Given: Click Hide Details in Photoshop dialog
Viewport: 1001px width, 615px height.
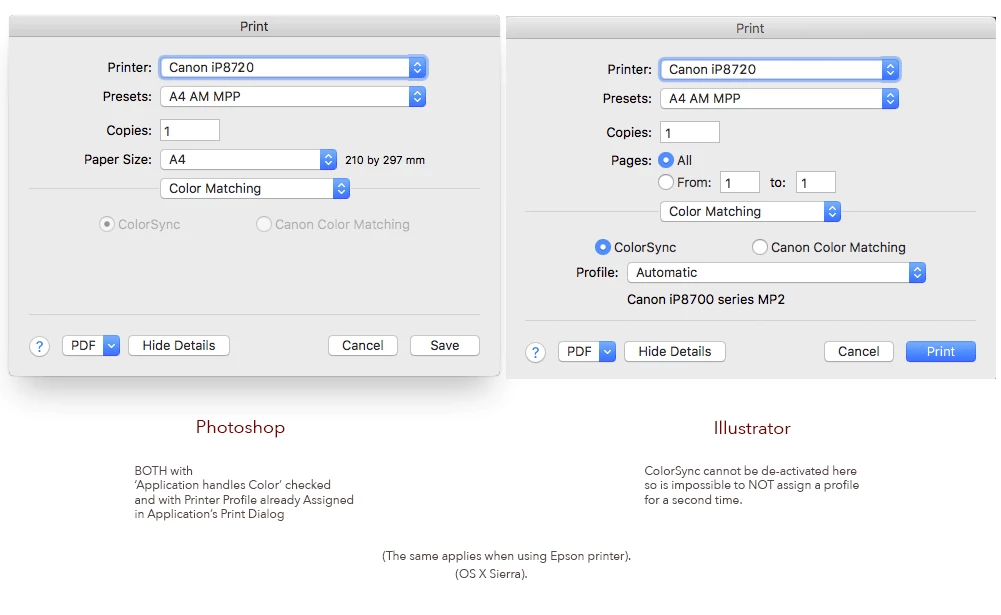Looking at the screenshot, I should click(x=179, y=345).
